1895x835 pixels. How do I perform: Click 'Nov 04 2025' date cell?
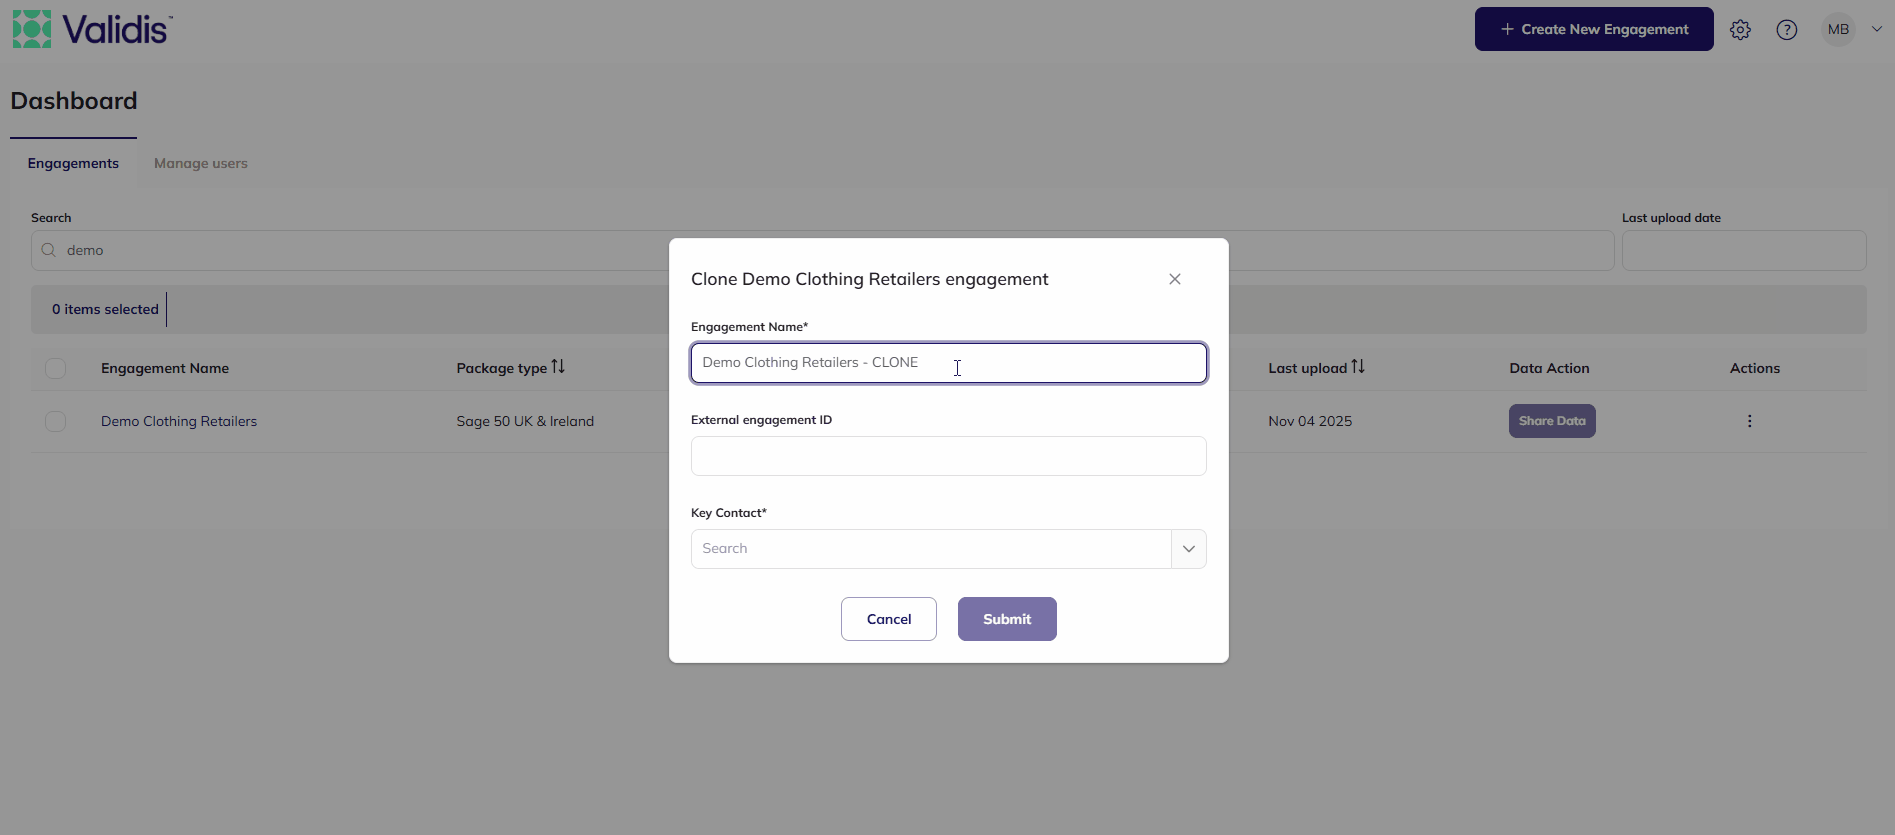(1310, 421)
